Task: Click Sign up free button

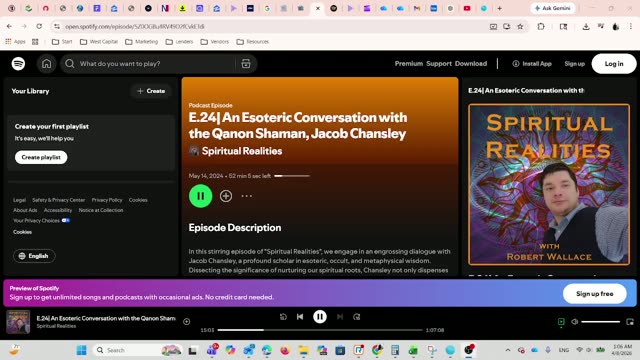Action: coord(594,293)
